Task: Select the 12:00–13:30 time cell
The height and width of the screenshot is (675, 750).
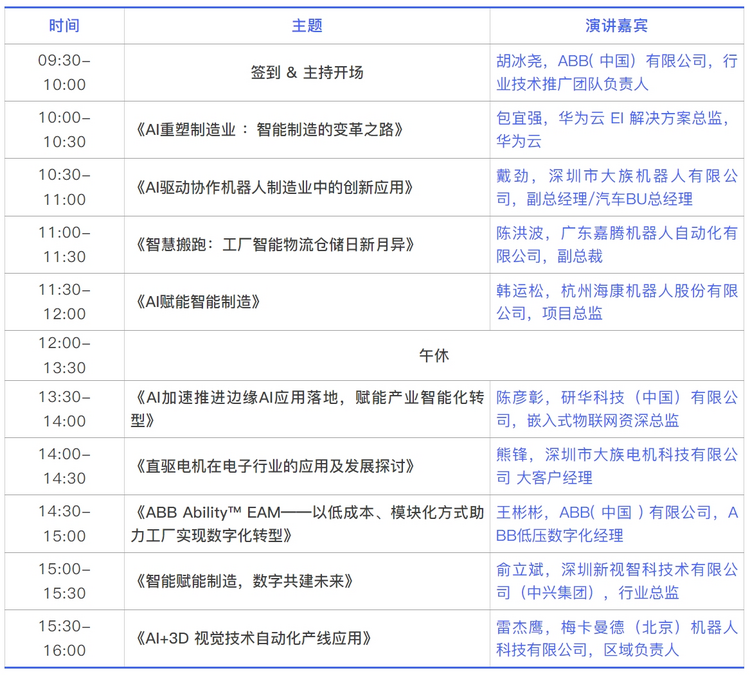Action: click(x=64, y=355)
